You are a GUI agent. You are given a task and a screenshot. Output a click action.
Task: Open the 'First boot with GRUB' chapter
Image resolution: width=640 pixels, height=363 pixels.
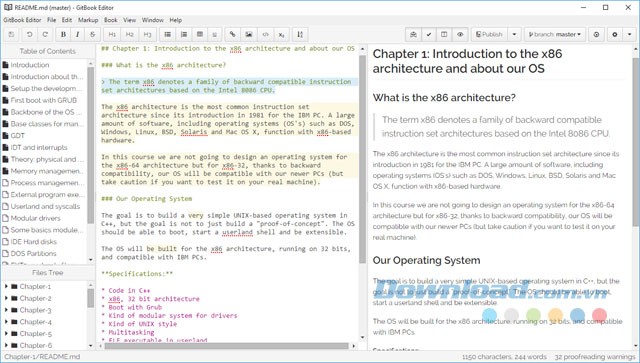point(44,100)
